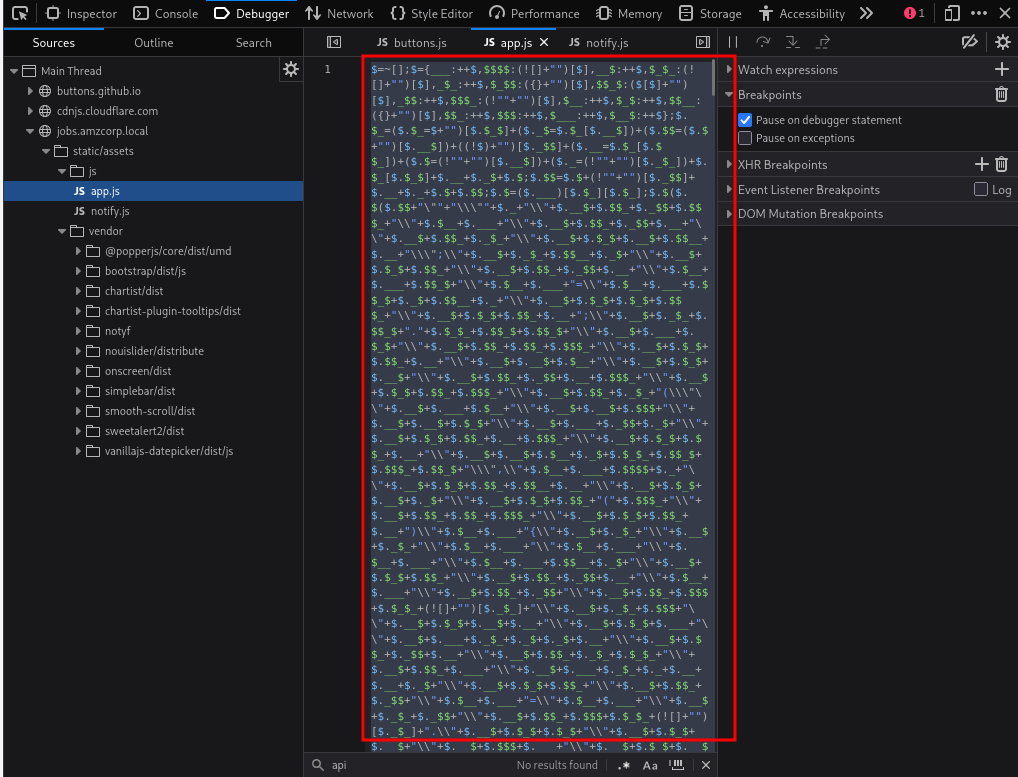
Task: Open the Inspector panel
Action: pos(82,14)
